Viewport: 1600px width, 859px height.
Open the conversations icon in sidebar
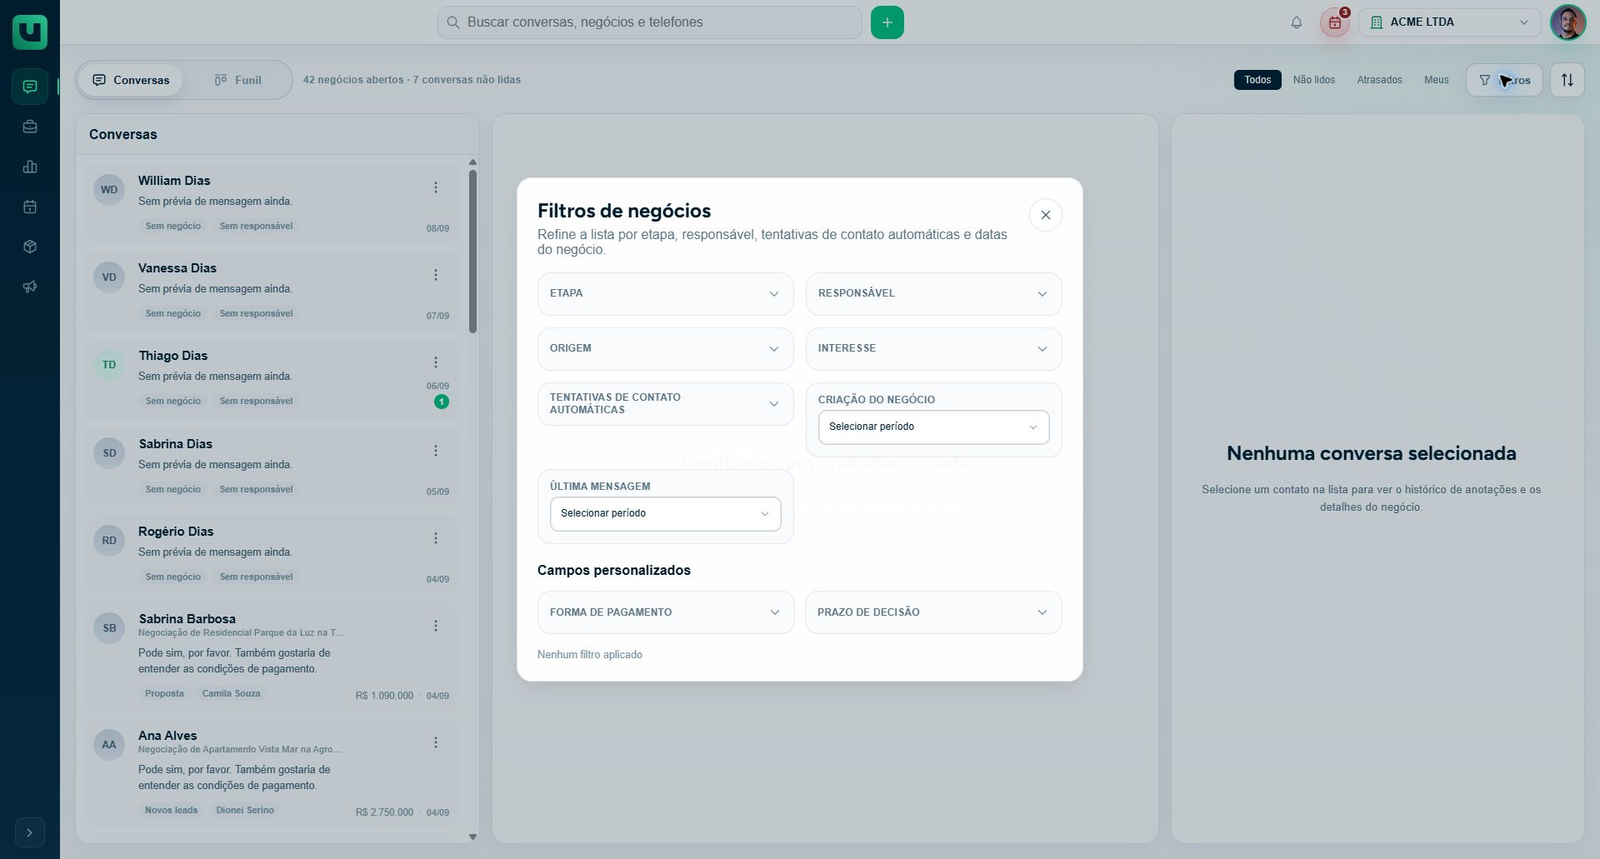[x=30, y=87]
